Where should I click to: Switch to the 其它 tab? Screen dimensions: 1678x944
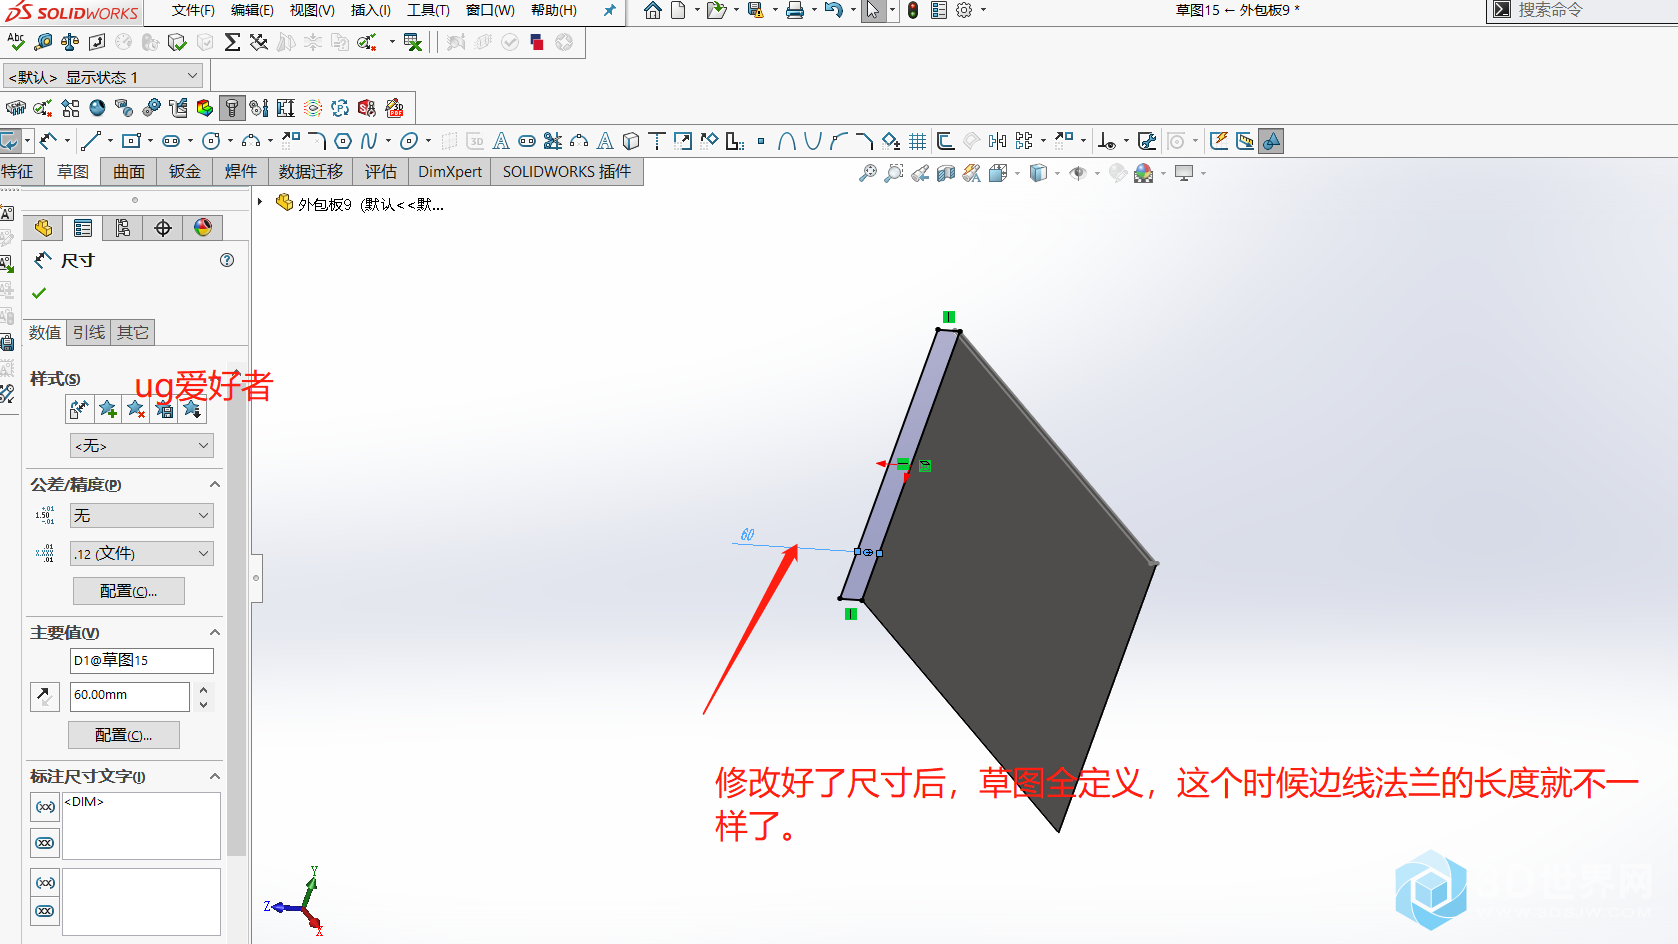coord(133,332)
